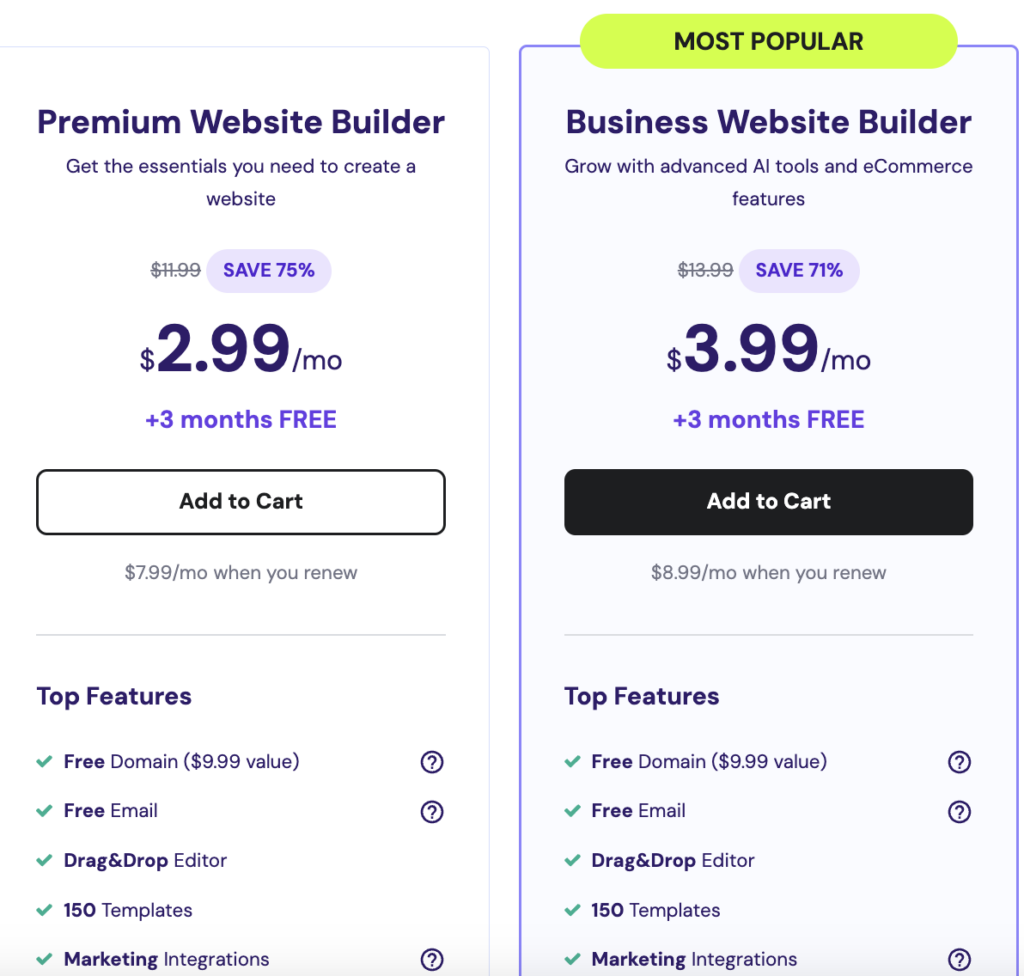Click the checkmark beside Premium's 150 Templates

pyautogui.click(x=42, y=910)
